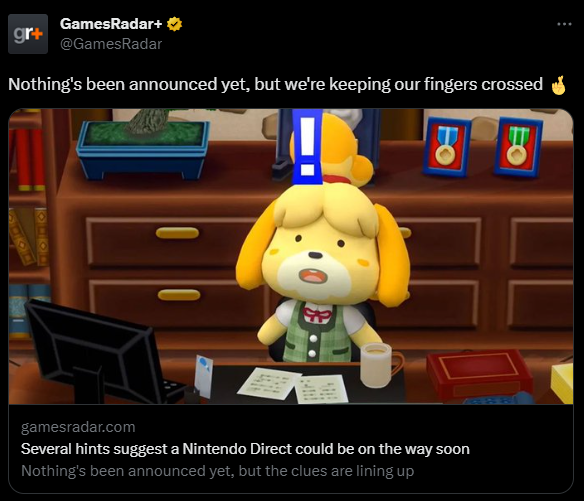Click the red box on the desk
This screenshot has height=501, width=584.
tap(480, 375)
